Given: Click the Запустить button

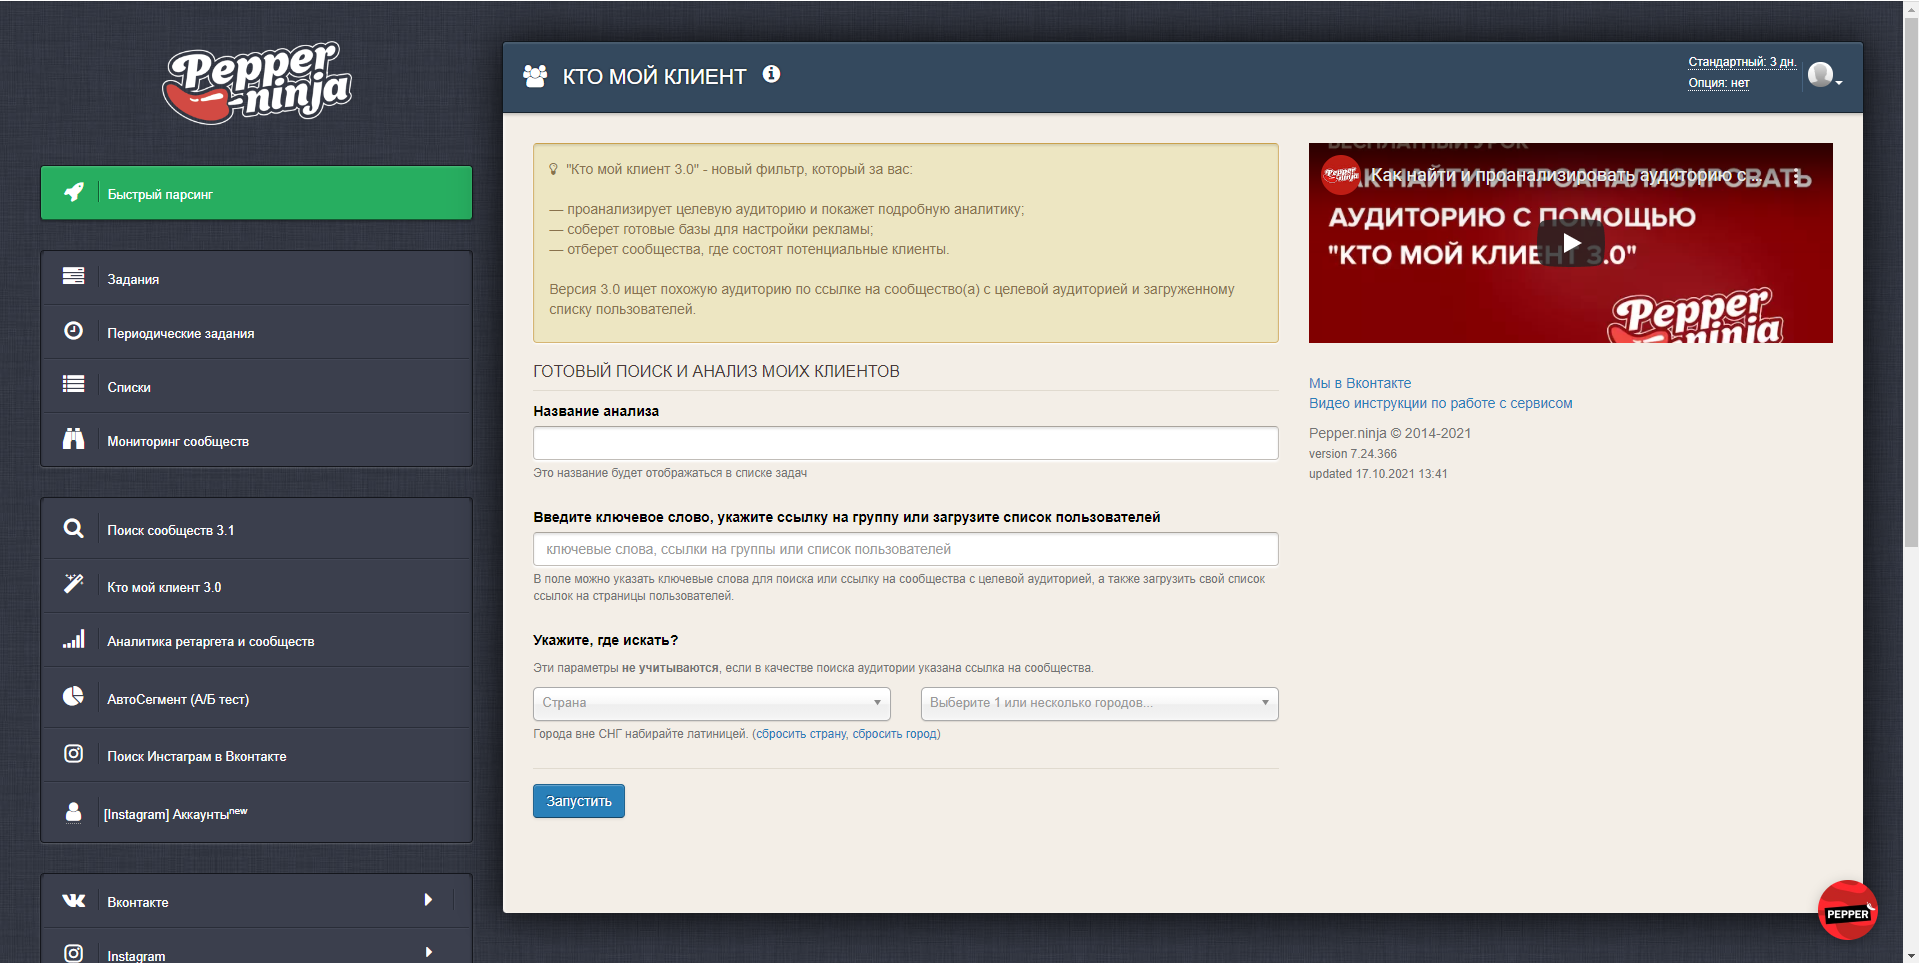Looking at the screenshot, I should (x=579, y=801).
